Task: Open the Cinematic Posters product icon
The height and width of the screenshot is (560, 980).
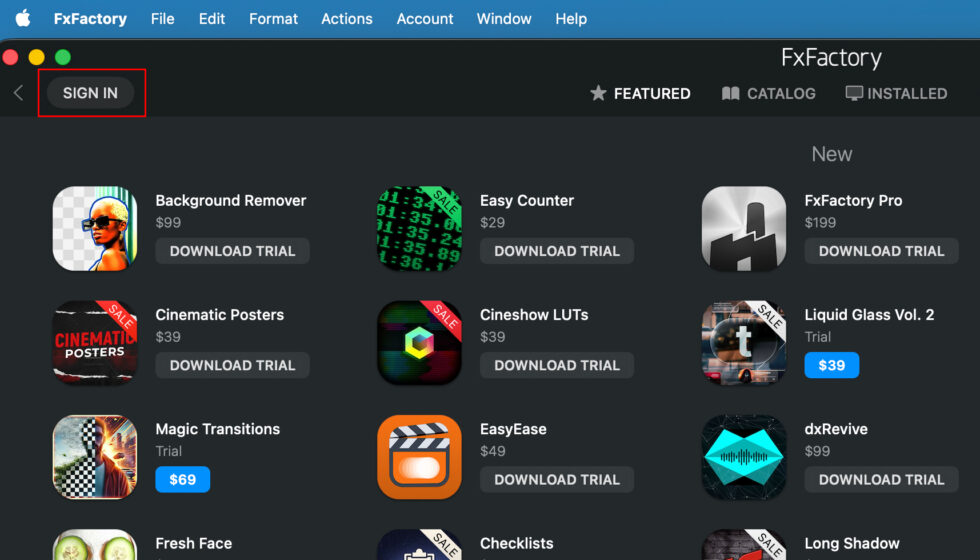Action: pyautogui.click(x=95, y=343)
